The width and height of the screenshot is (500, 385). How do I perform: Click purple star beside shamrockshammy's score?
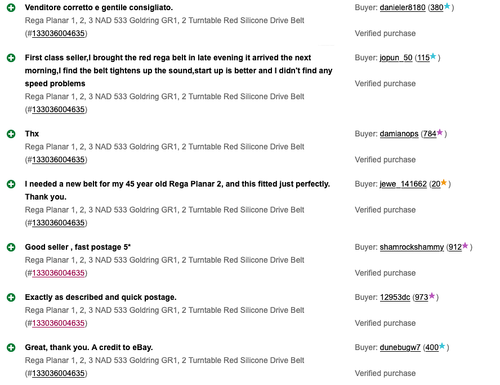(465, 246)
